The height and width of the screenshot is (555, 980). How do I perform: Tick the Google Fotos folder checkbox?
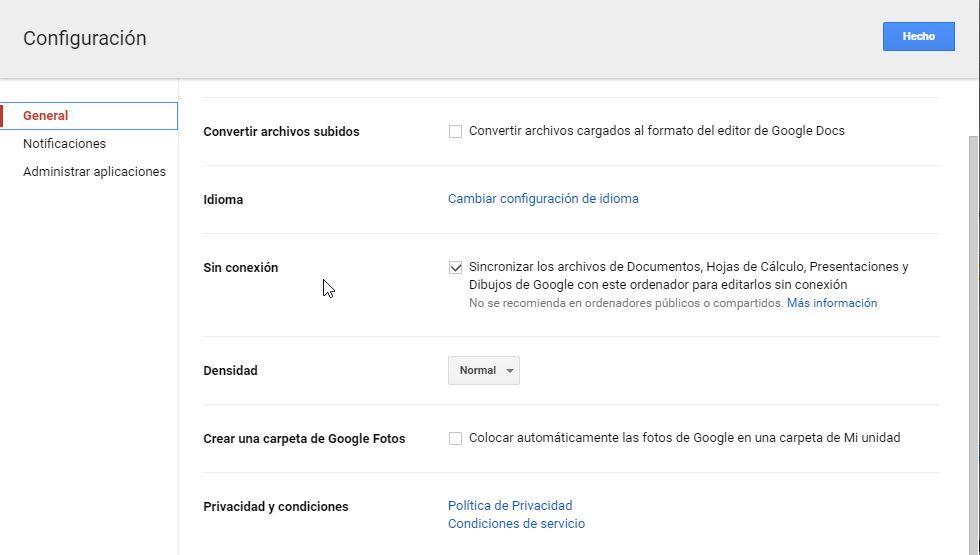click(x=455, y=438)
